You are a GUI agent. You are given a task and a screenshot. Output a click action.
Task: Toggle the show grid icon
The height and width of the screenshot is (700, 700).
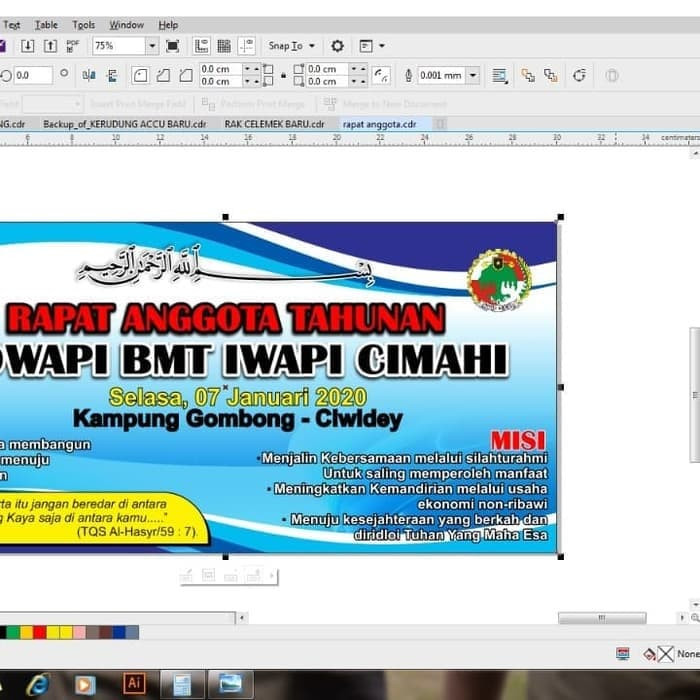tap(224, 46)
